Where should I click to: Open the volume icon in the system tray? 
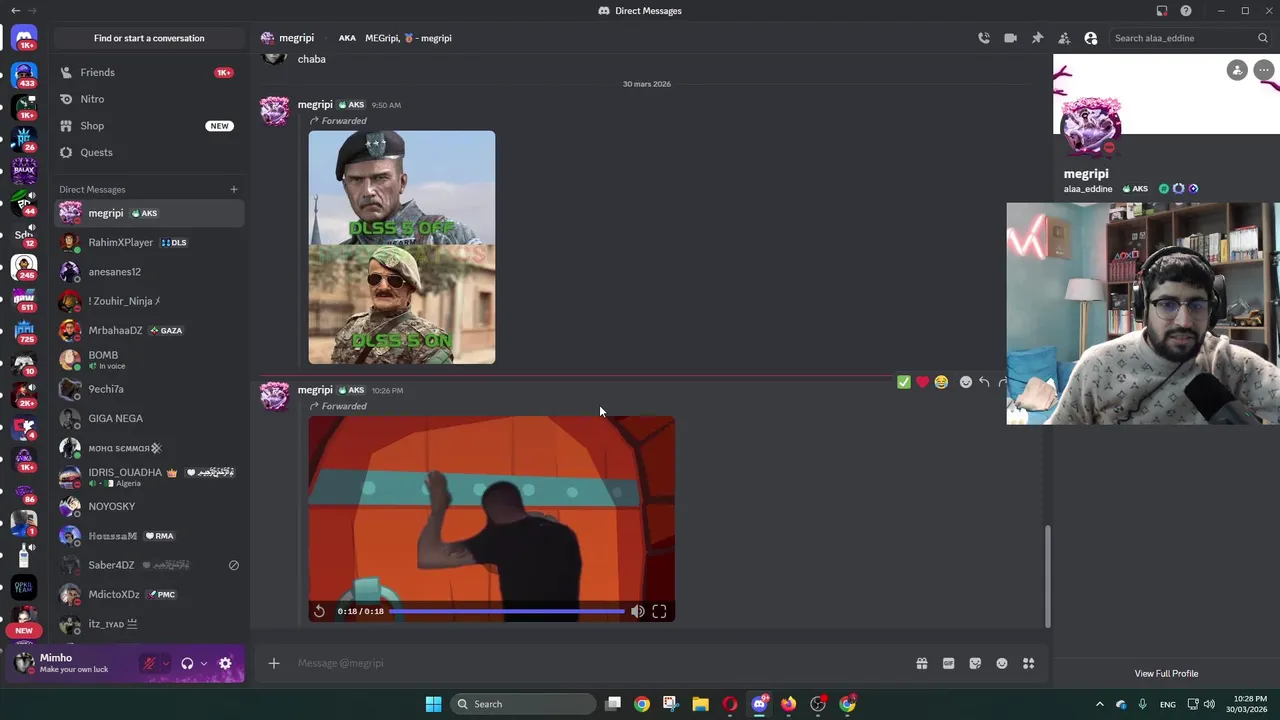(x=1209, y=704)
